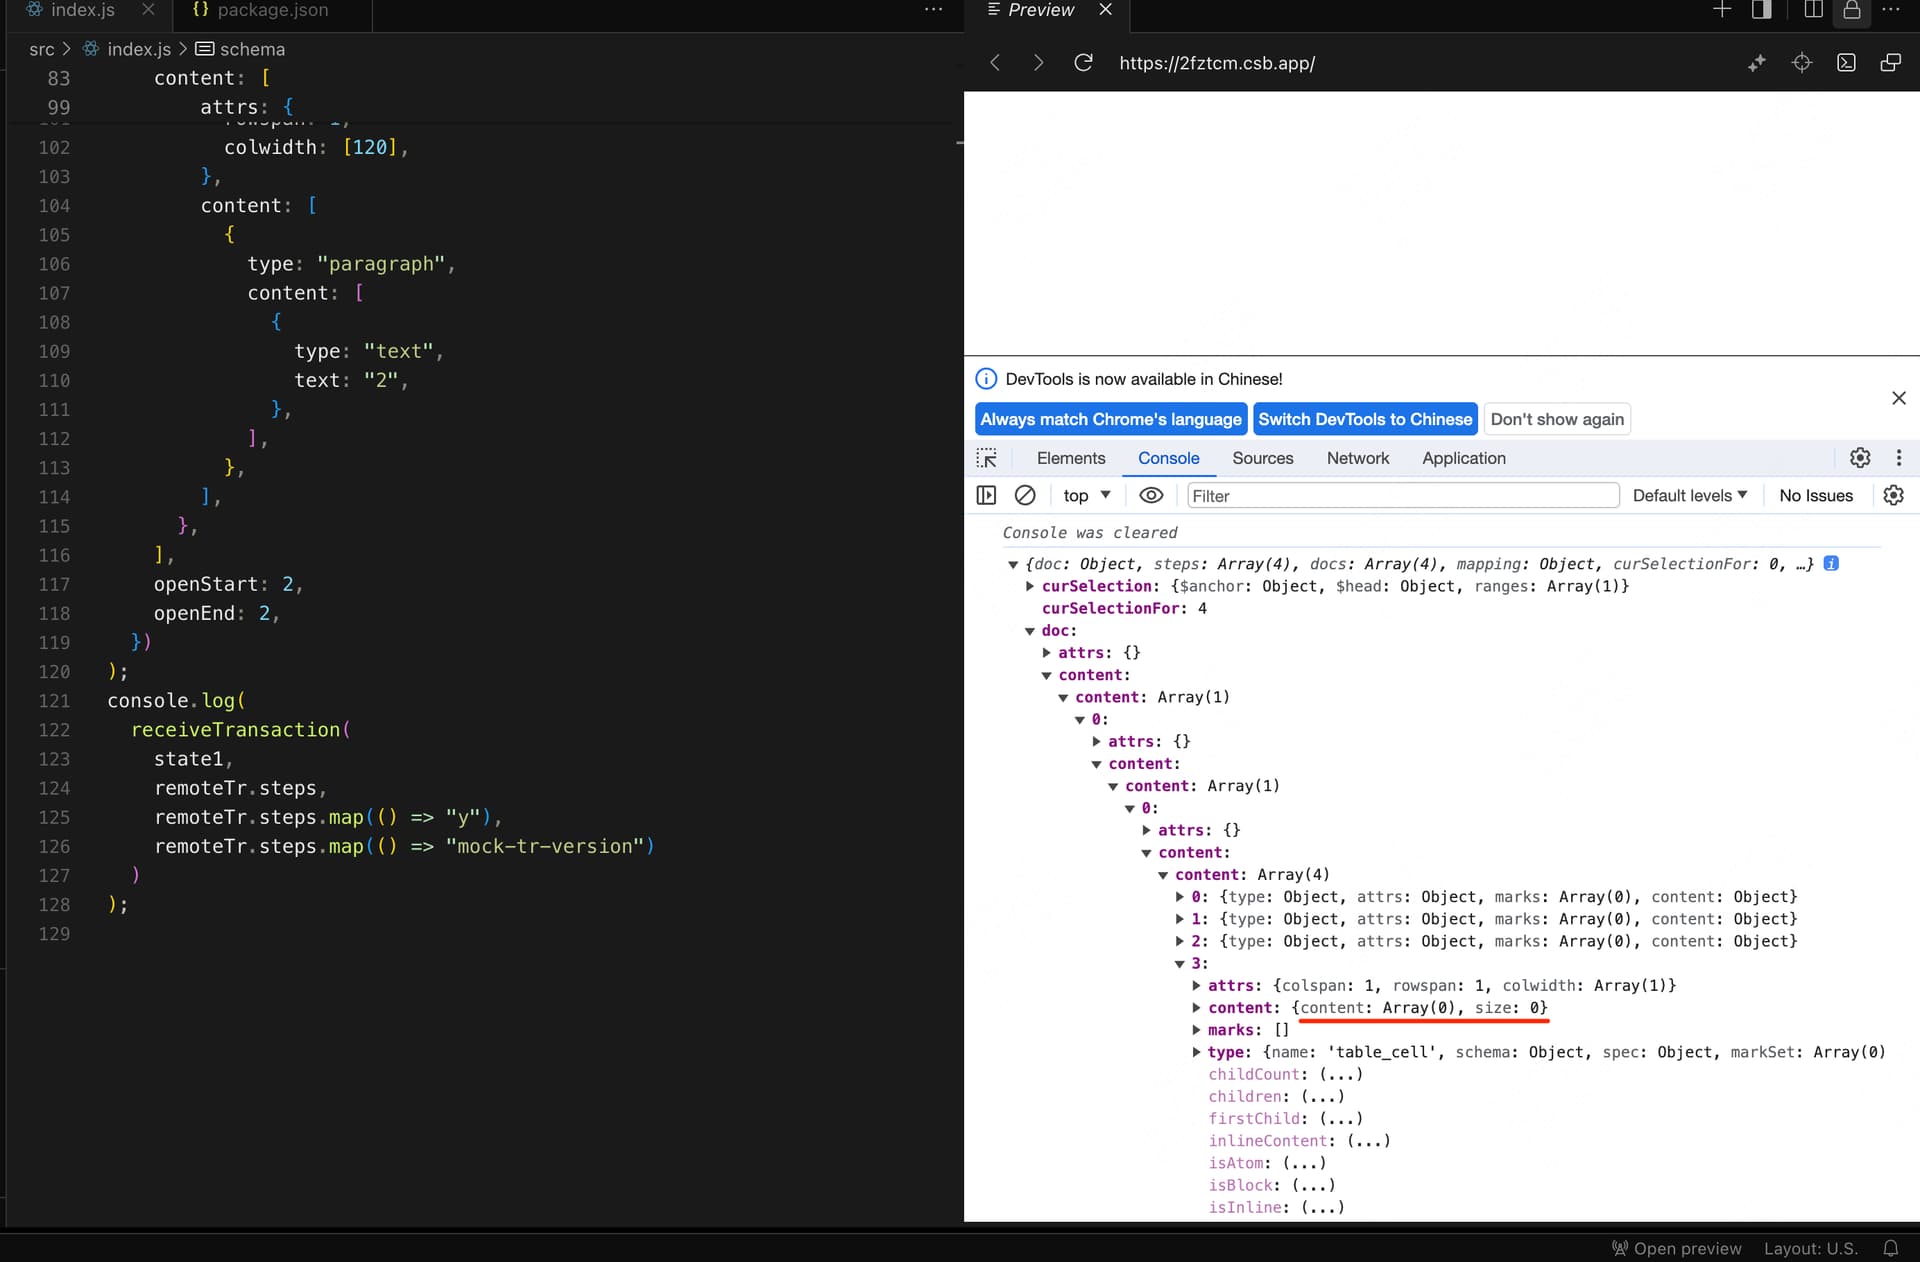The image size is (1920, 1262).
Task: Click the inspect element picker icon
Action: pyautogui.click(x=987, y=458)
